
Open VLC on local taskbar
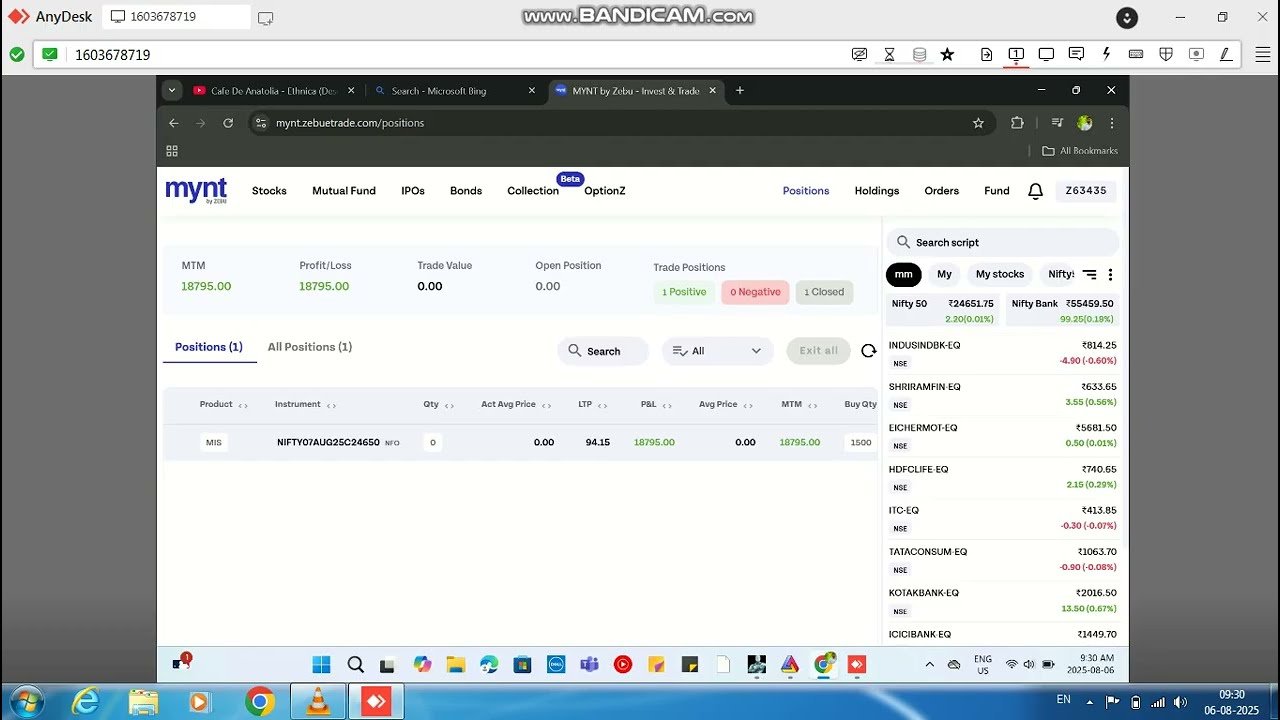[318, 702]
